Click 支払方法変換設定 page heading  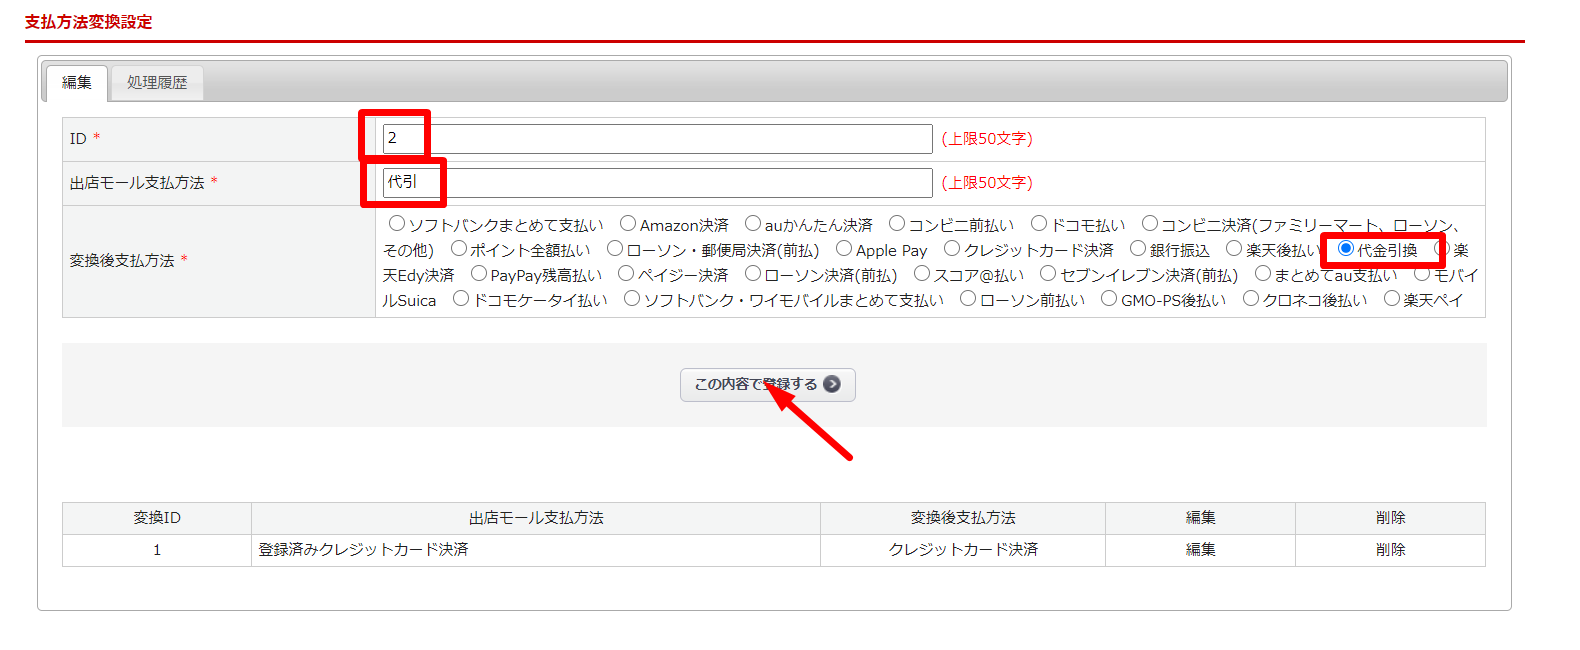(89, 22)
